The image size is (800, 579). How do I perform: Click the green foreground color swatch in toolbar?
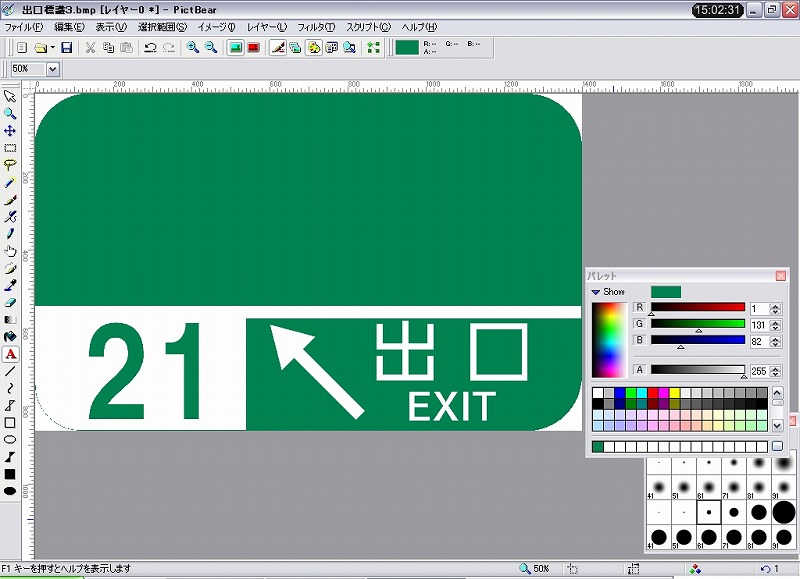coord(407,47)
